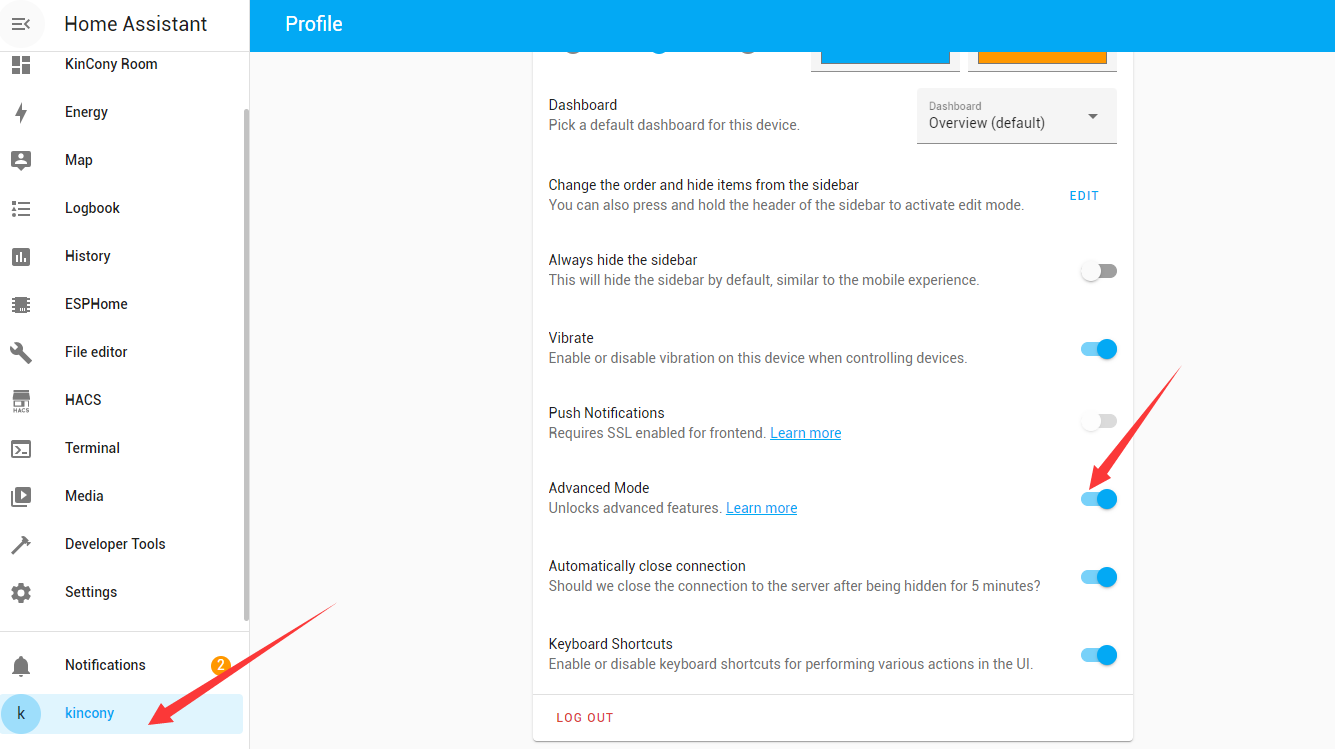Turn off the Vibrate toggle
Viewport: 1335px width, 749px height.
pos(1099,349)
